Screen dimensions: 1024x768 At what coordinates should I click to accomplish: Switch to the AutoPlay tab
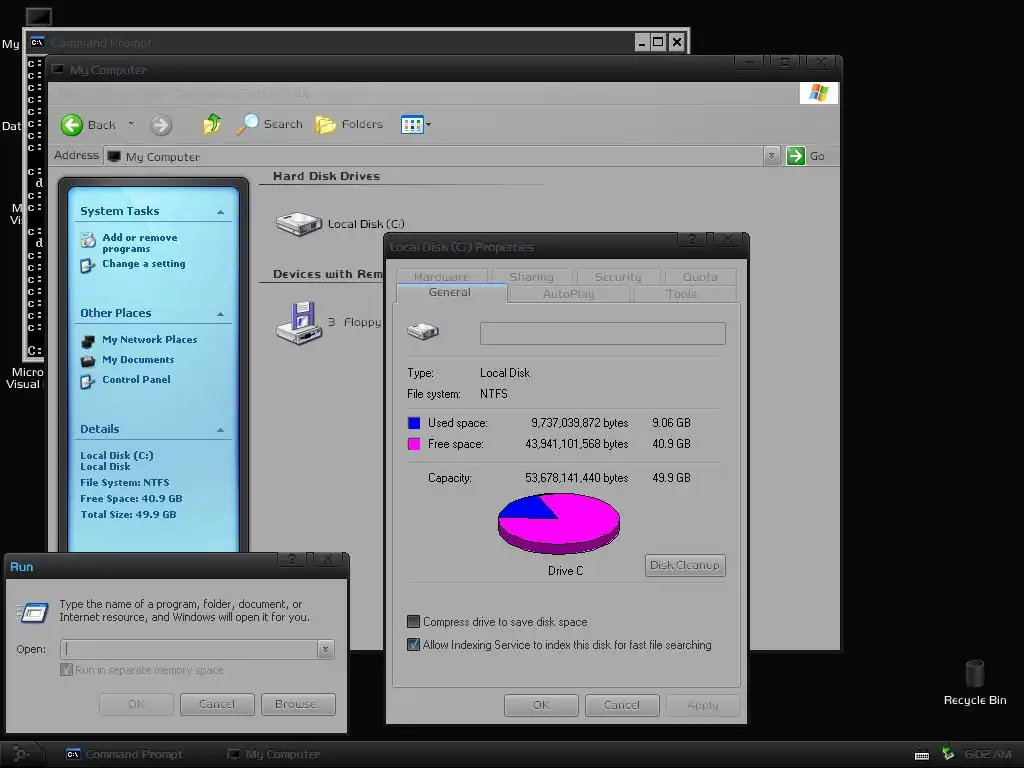[569, 294]
